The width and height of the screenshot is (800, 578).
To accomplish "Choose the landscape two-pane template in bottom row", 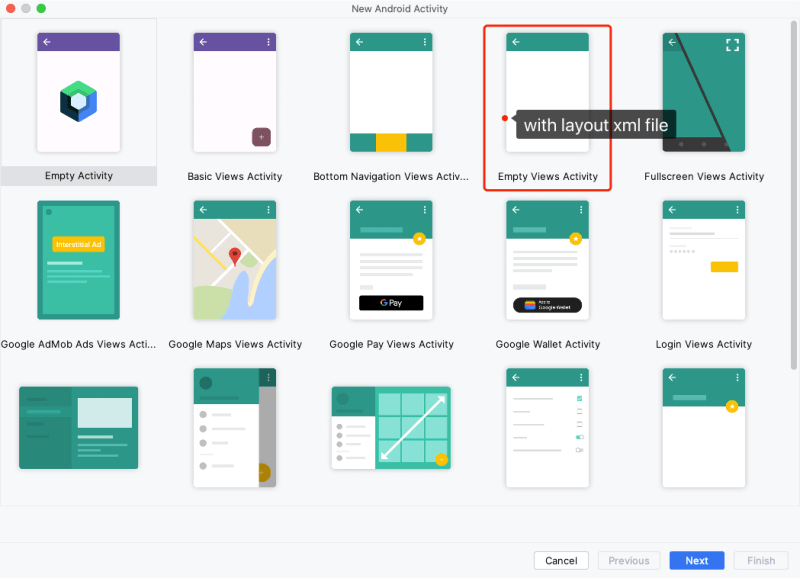I will pos(78,427).
